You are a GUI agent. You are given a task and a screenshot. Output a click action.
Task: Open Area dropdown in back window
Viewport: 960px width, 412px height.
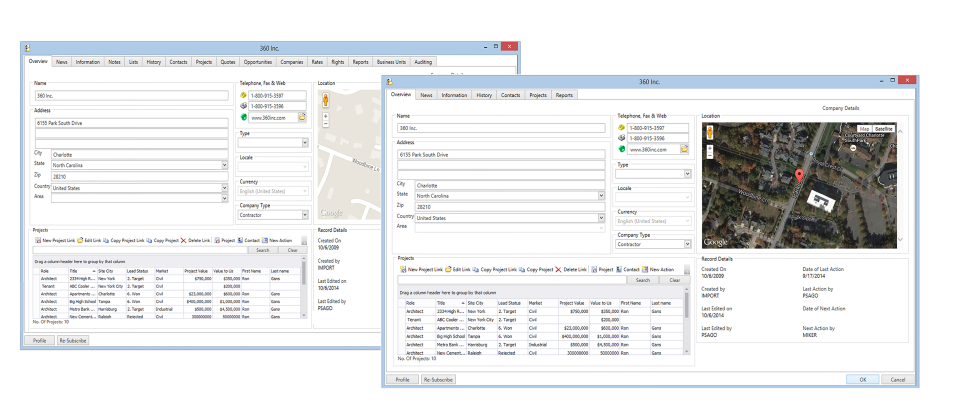click(x=225, y=198)
